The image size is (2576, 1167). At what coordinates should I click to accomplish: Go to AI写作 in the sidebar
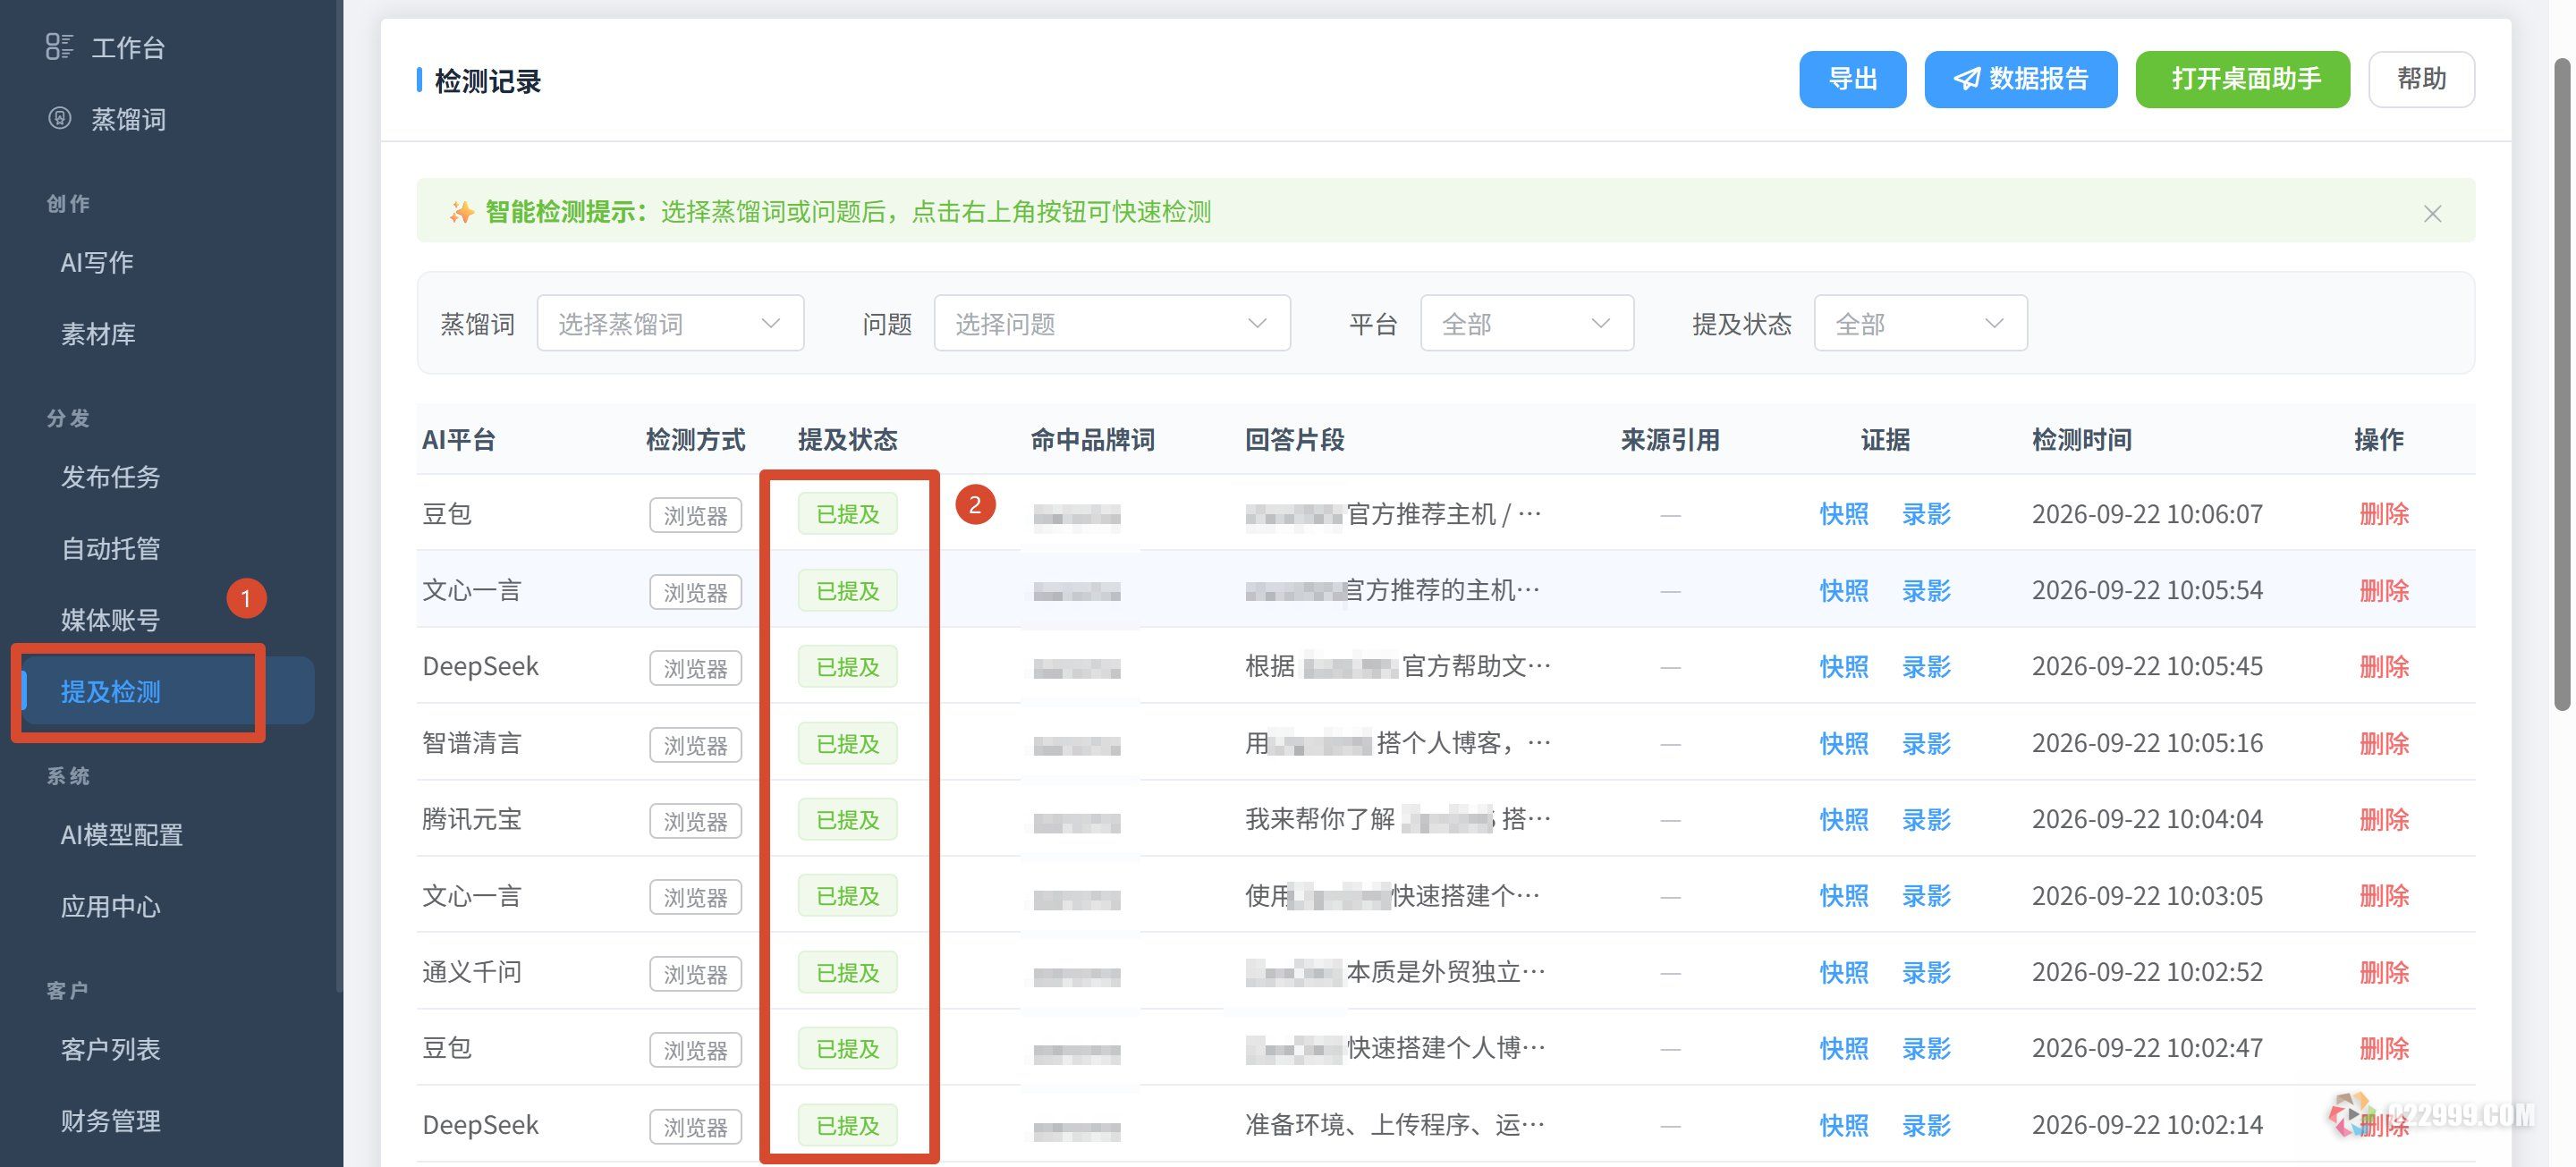97,262
